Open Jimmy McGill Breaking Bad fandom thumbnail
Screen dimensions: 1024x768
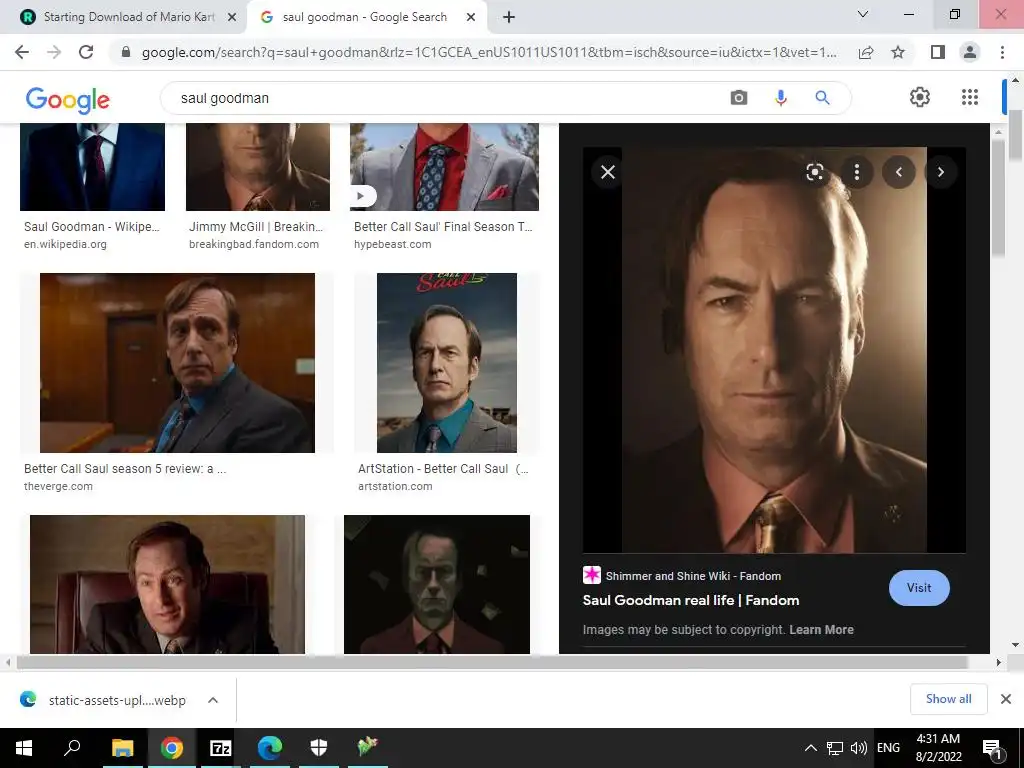(x=258, y=167)
